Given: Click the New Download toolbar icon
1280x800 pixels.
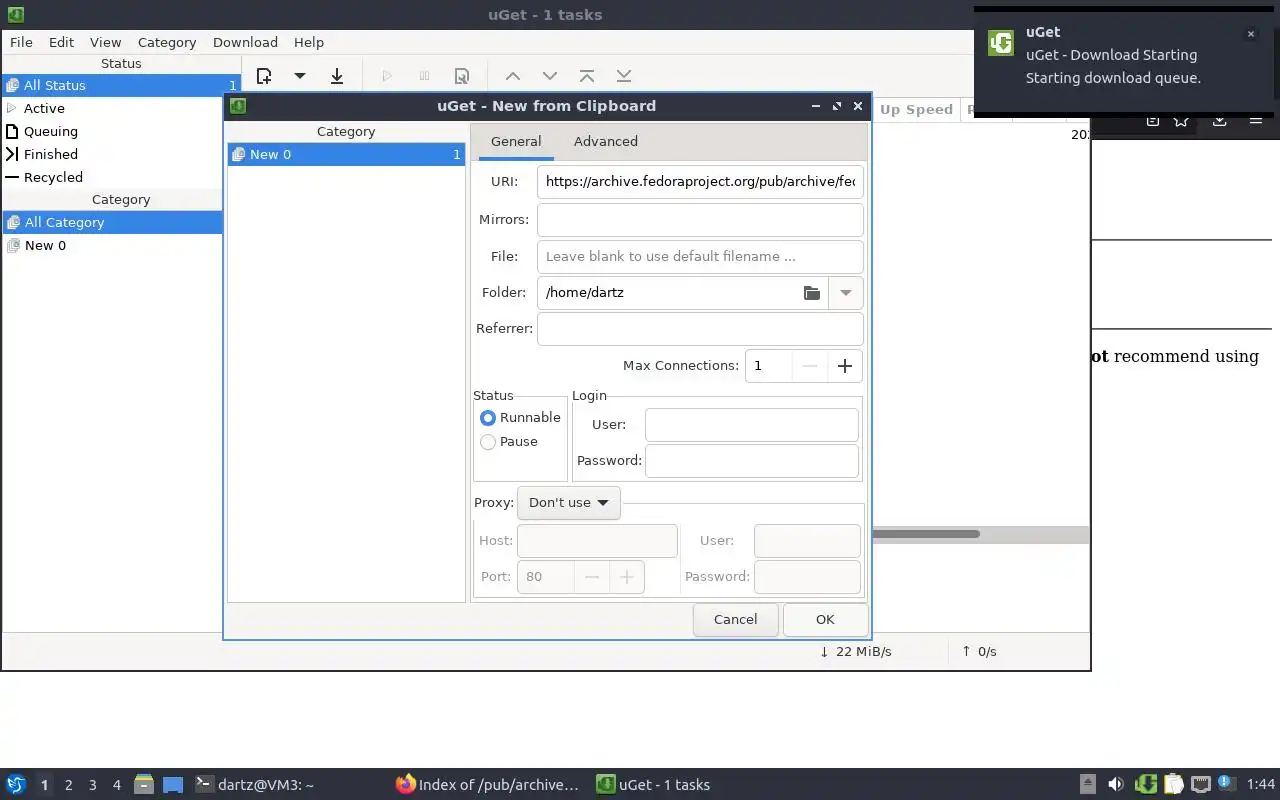Looking at the screenshot, I should click(264, 76).
